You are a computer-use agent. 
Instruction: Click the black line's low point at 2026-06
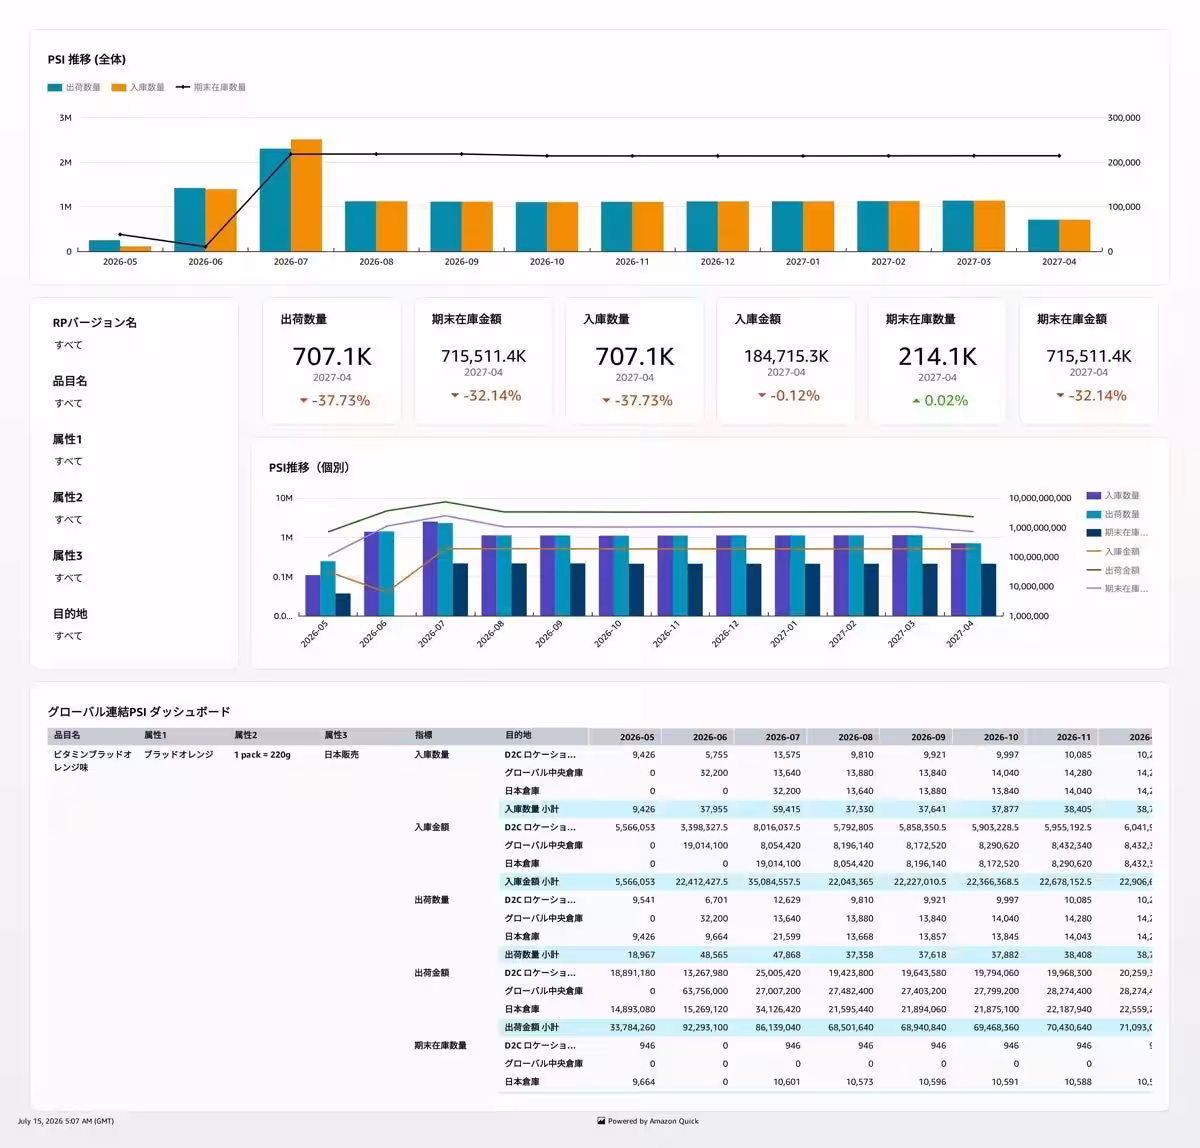(x=205, y=247)
